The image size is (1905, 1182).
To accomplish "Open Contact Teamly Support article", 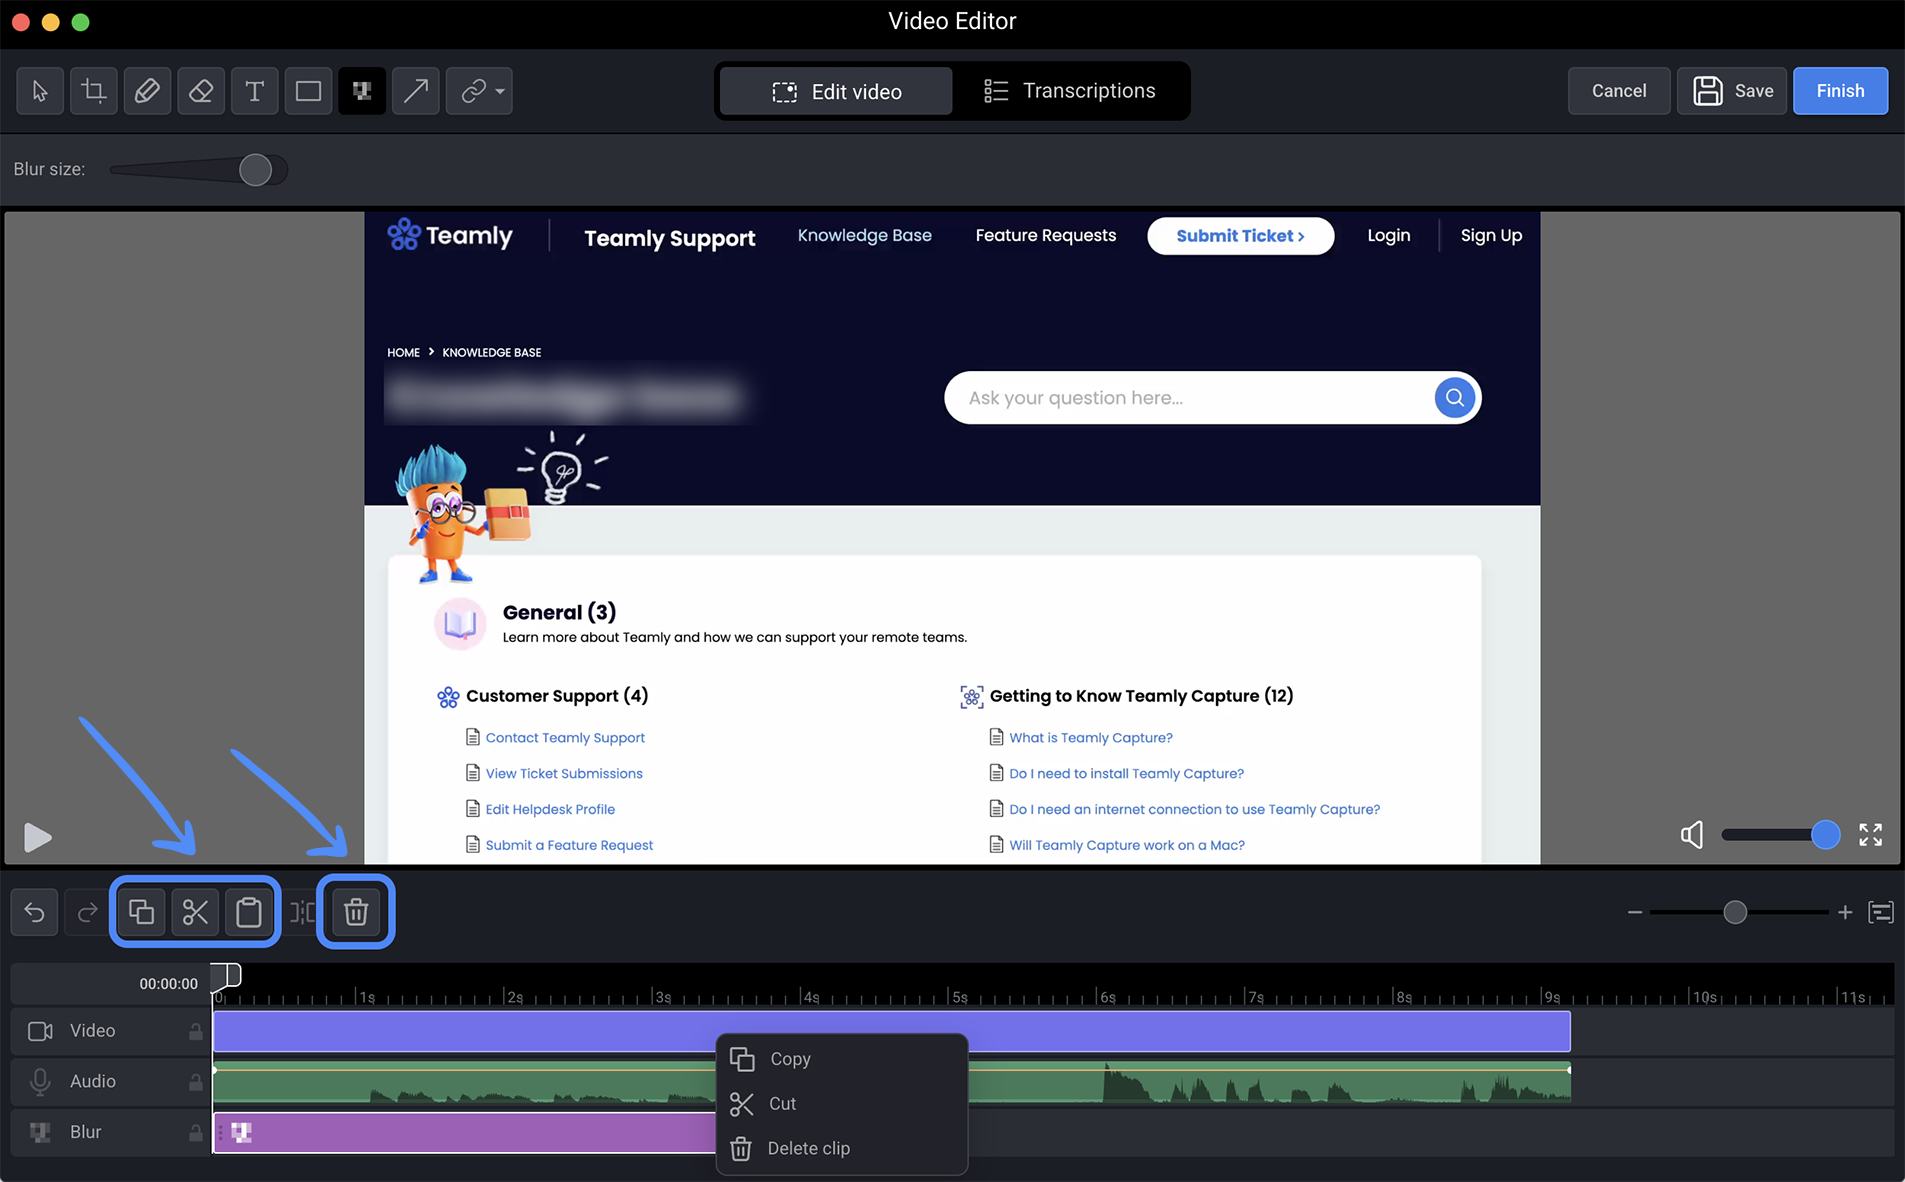I will [565, 738].
